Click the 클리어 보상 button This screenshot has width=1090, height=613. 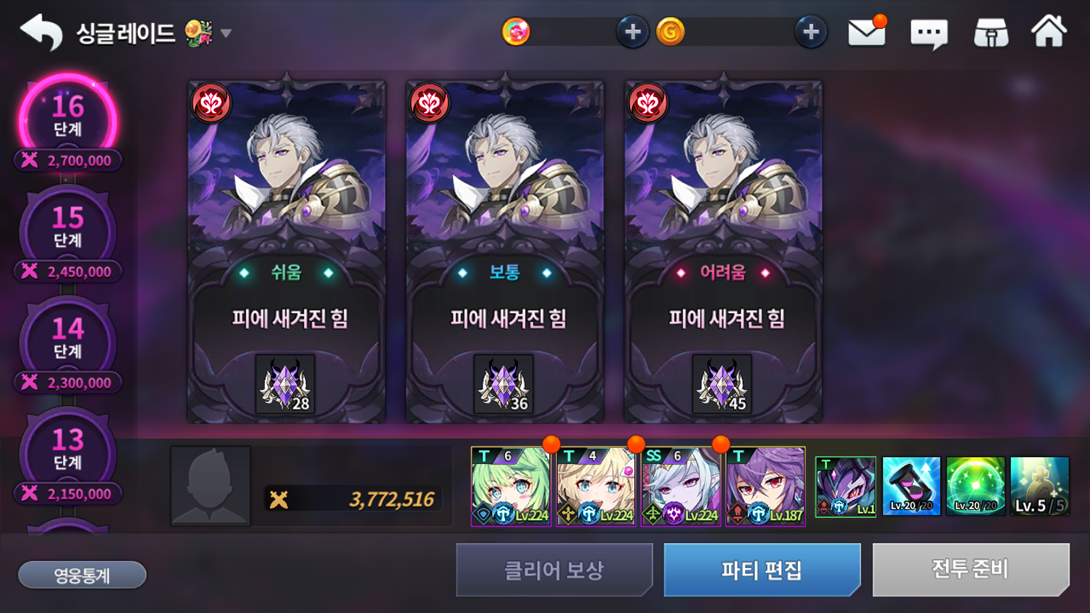click(554, 570)
